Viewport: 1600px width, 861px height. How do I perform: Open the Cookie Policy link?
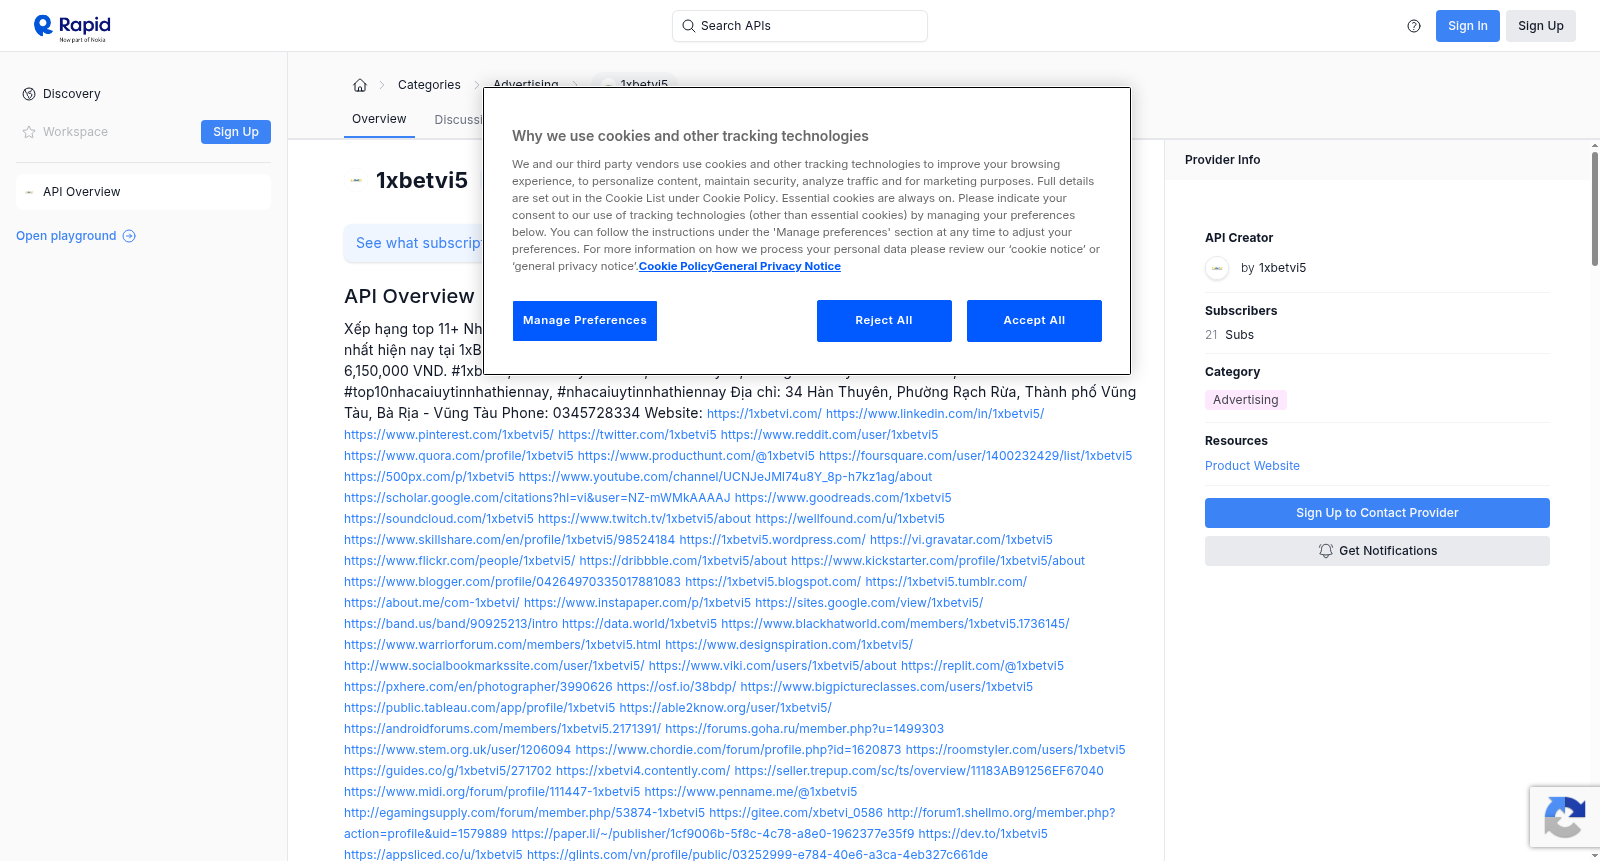(676, 267)
